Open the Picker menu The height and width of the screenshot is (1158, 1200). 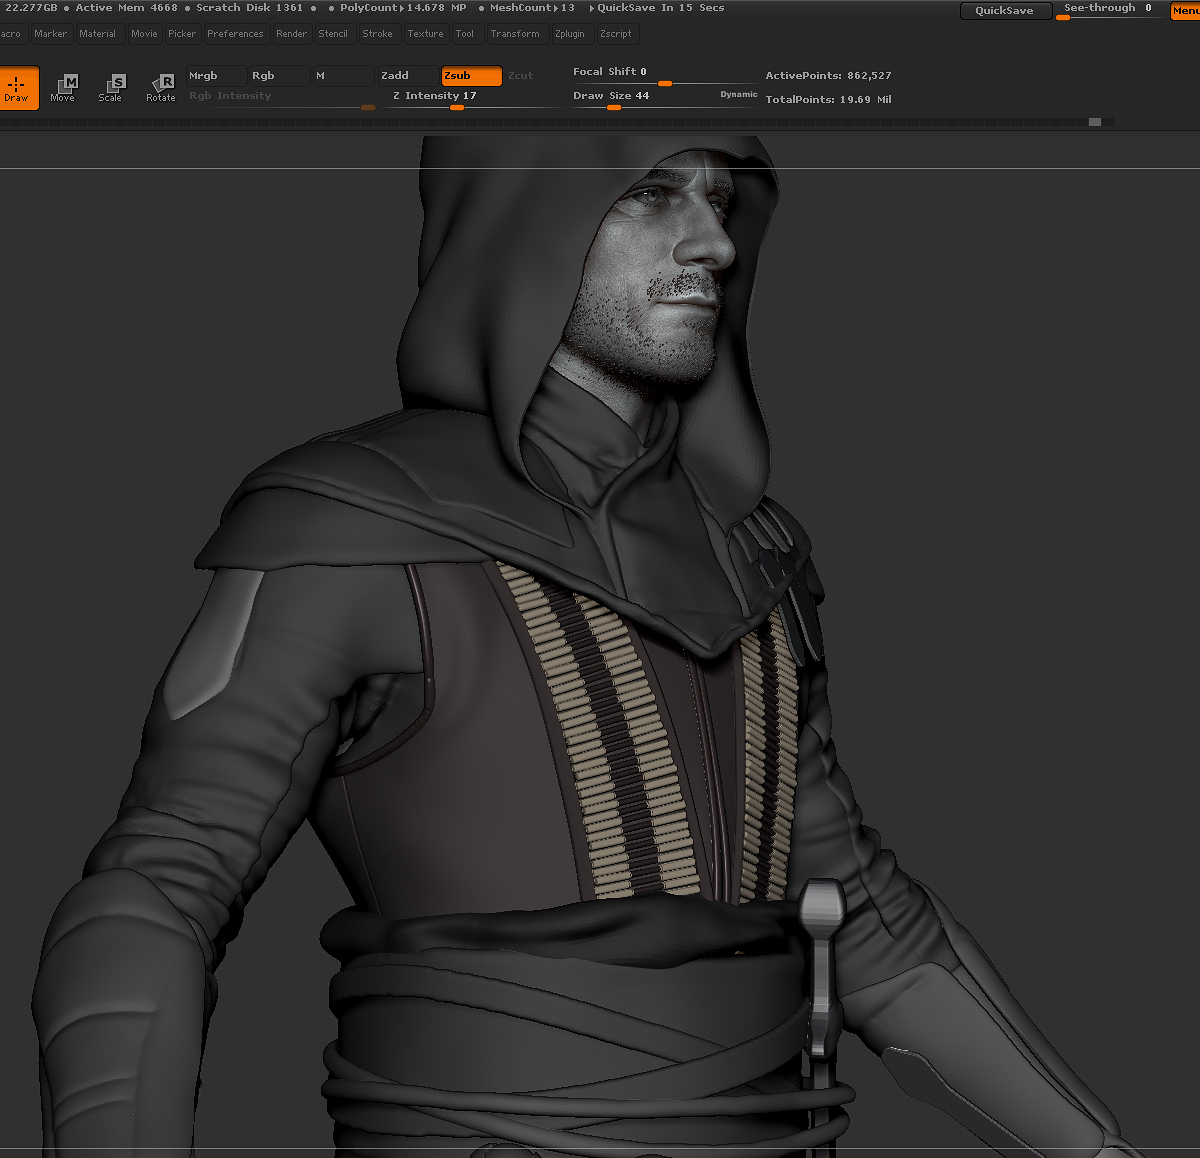coord(182,34)
